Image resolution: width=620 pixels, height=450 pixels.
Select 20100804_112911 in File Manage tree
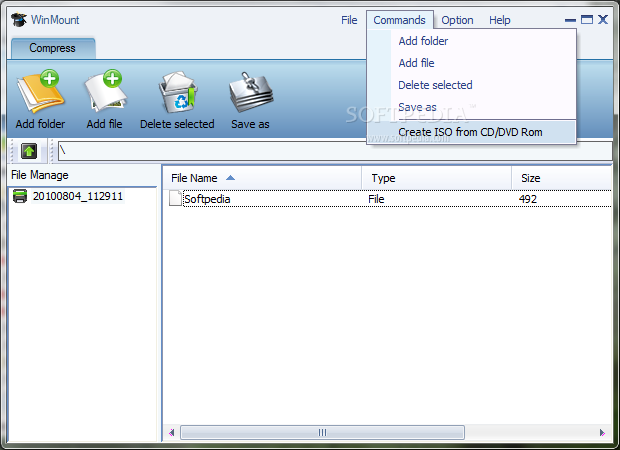(x=78, y=196)
